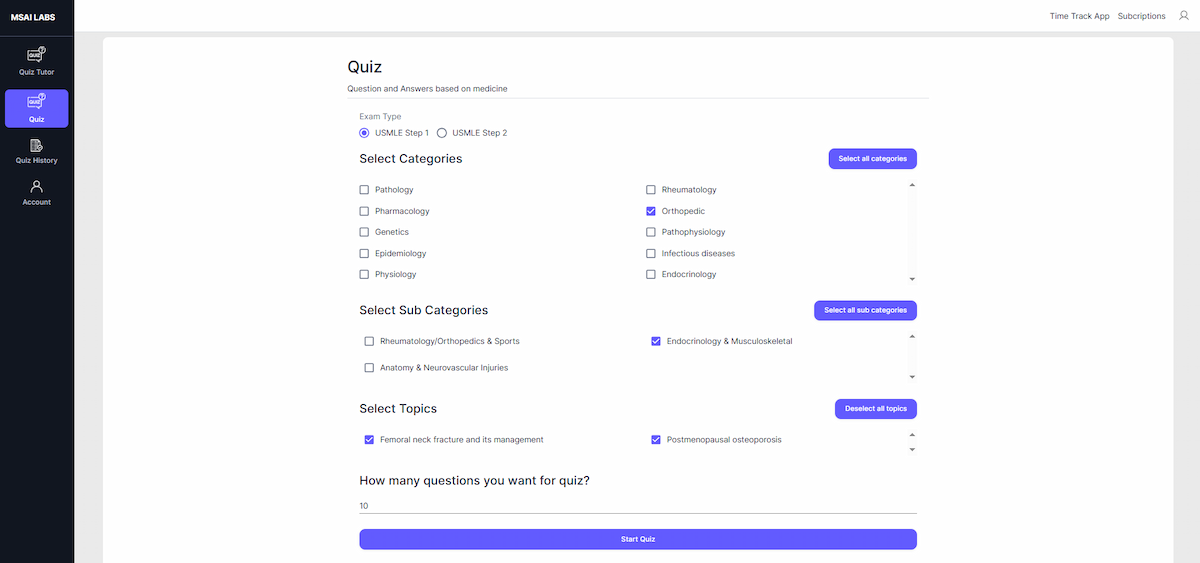
Task: Uncheck the Orthopedic category checkbox
Action: (x=651, y=211)
